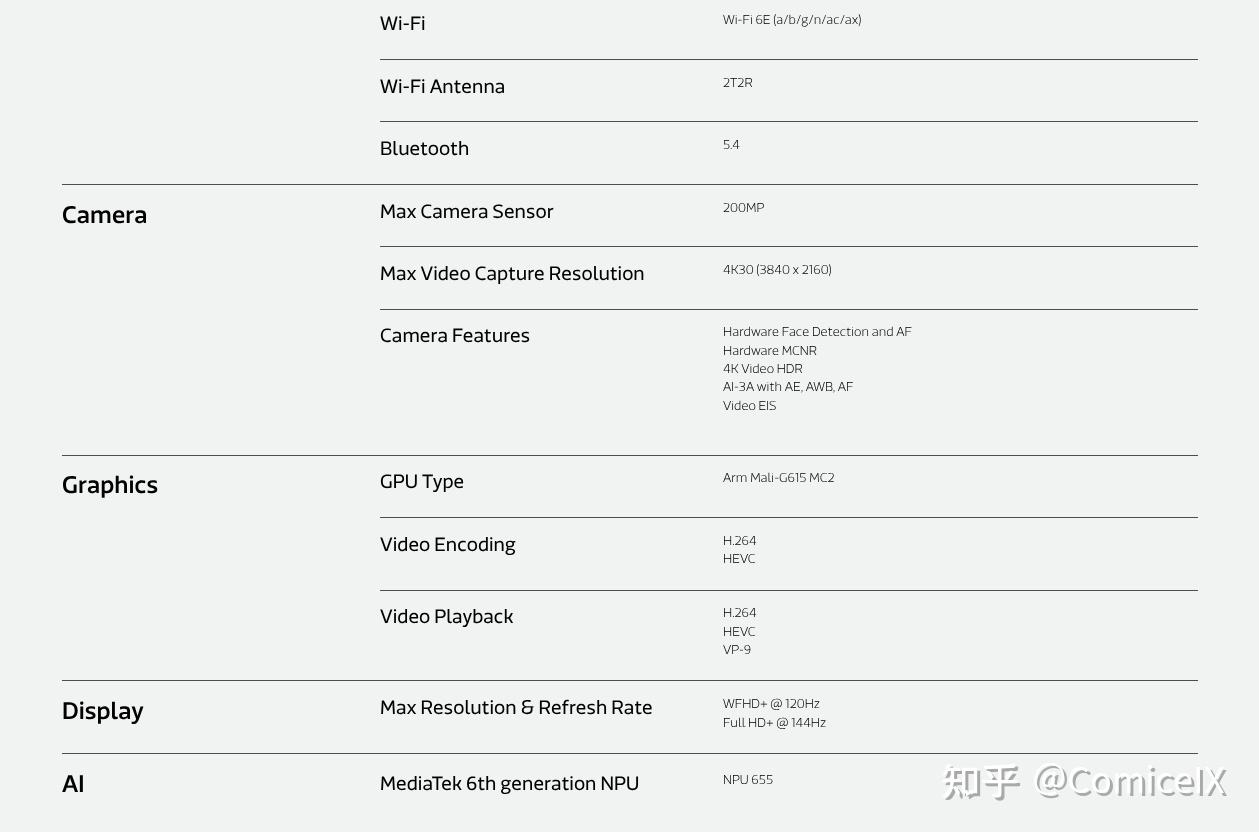Viewport: 1259px width, 832px height.
Task: Click the ComiceIX Zhihu watermark
Action: pos(1085,781)
